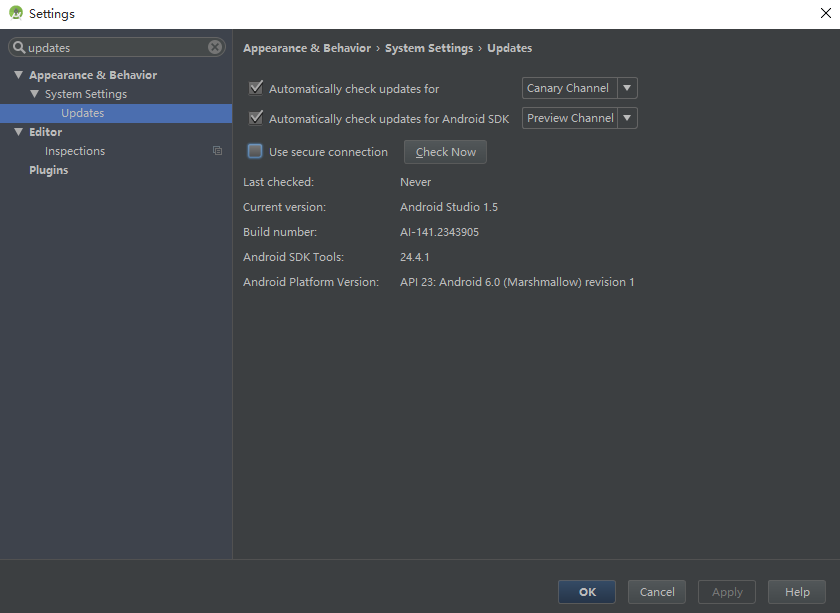This screenshot has height=613, width=840.
Task: Click the Apply button
Action: click(727, 592)
